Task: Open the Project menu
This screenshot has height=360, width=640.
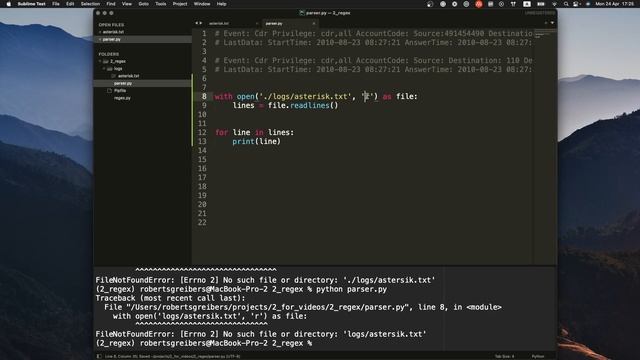Action: click(180, 4)
